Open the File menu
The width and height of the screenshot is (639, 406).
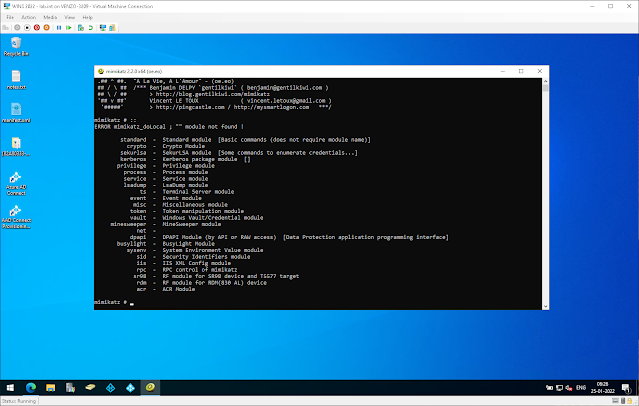point(10,17)
